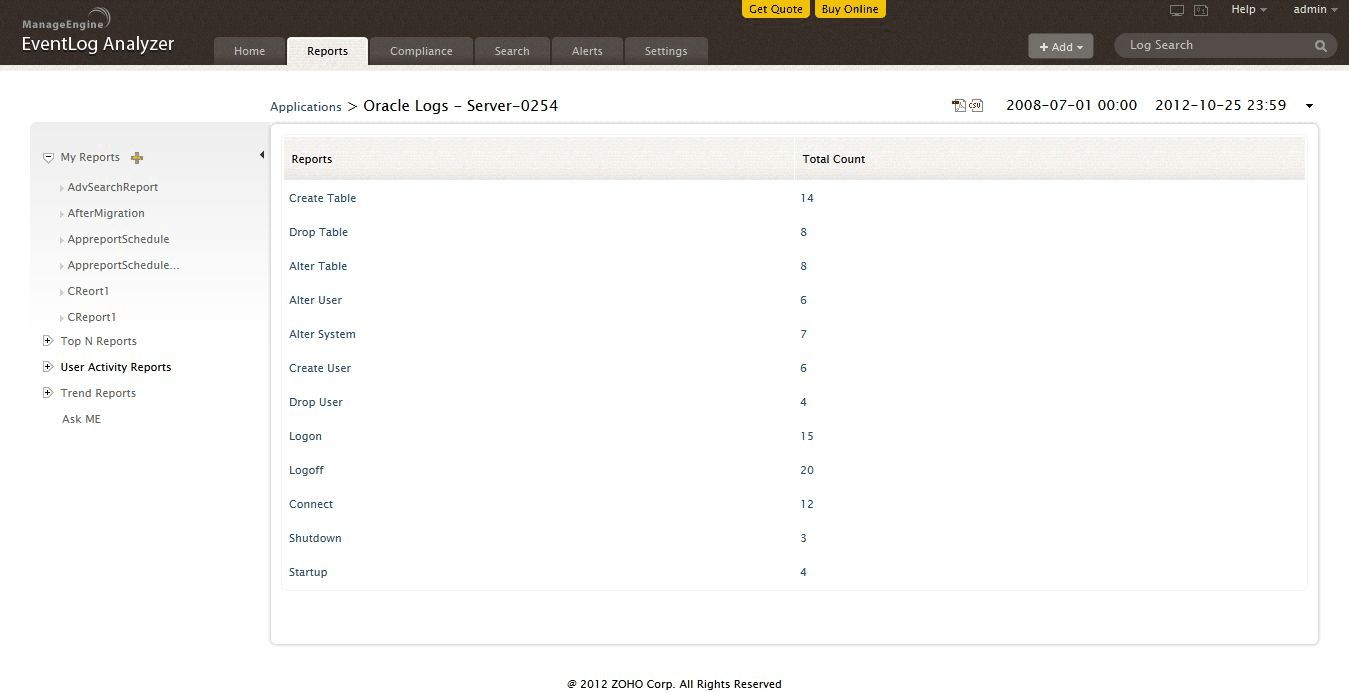
Task: Click the Shutdown count value 3
Action: (x=804, y=538)
